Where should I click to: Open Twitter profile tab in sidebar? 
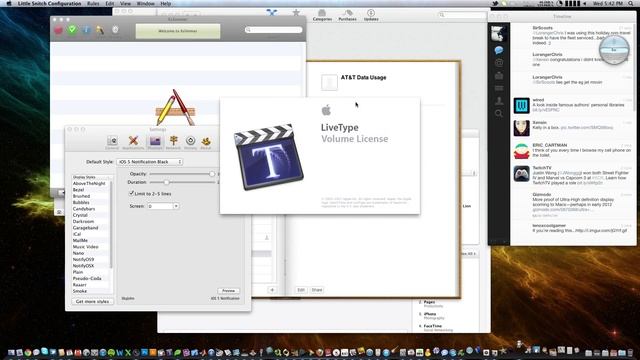tap(499, 101)
